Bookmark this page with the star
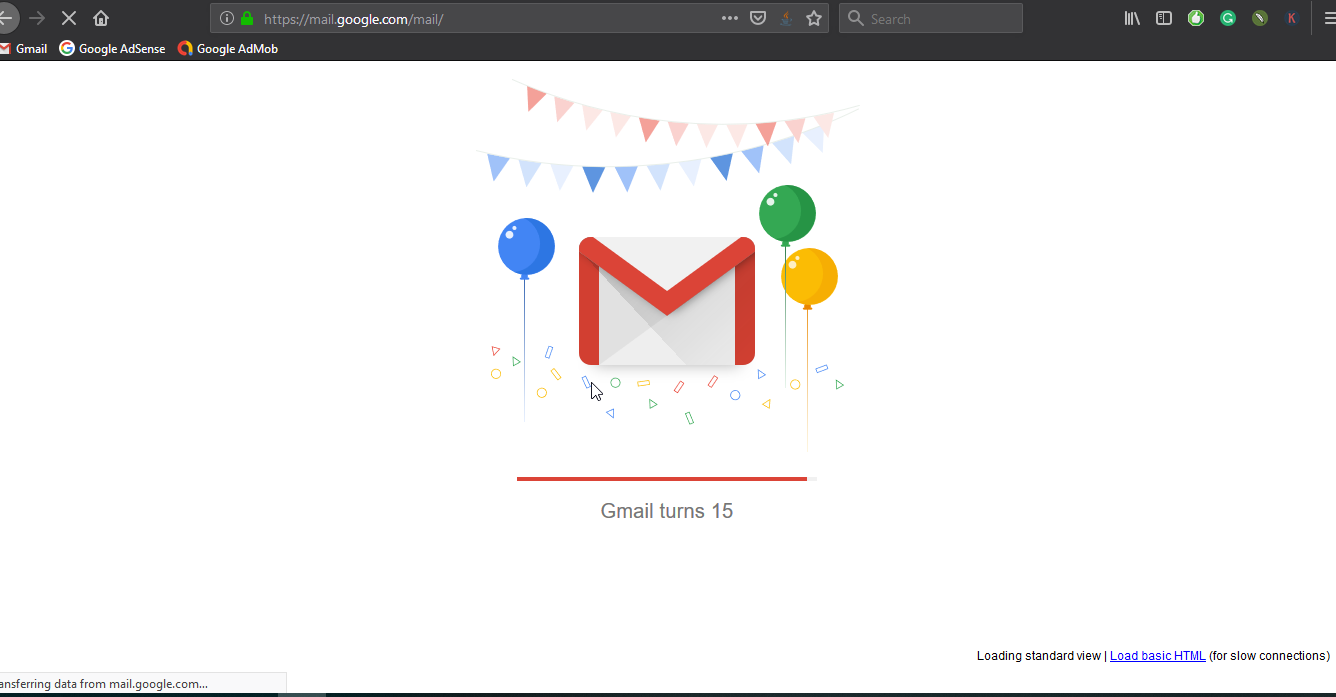 [813, 18]
